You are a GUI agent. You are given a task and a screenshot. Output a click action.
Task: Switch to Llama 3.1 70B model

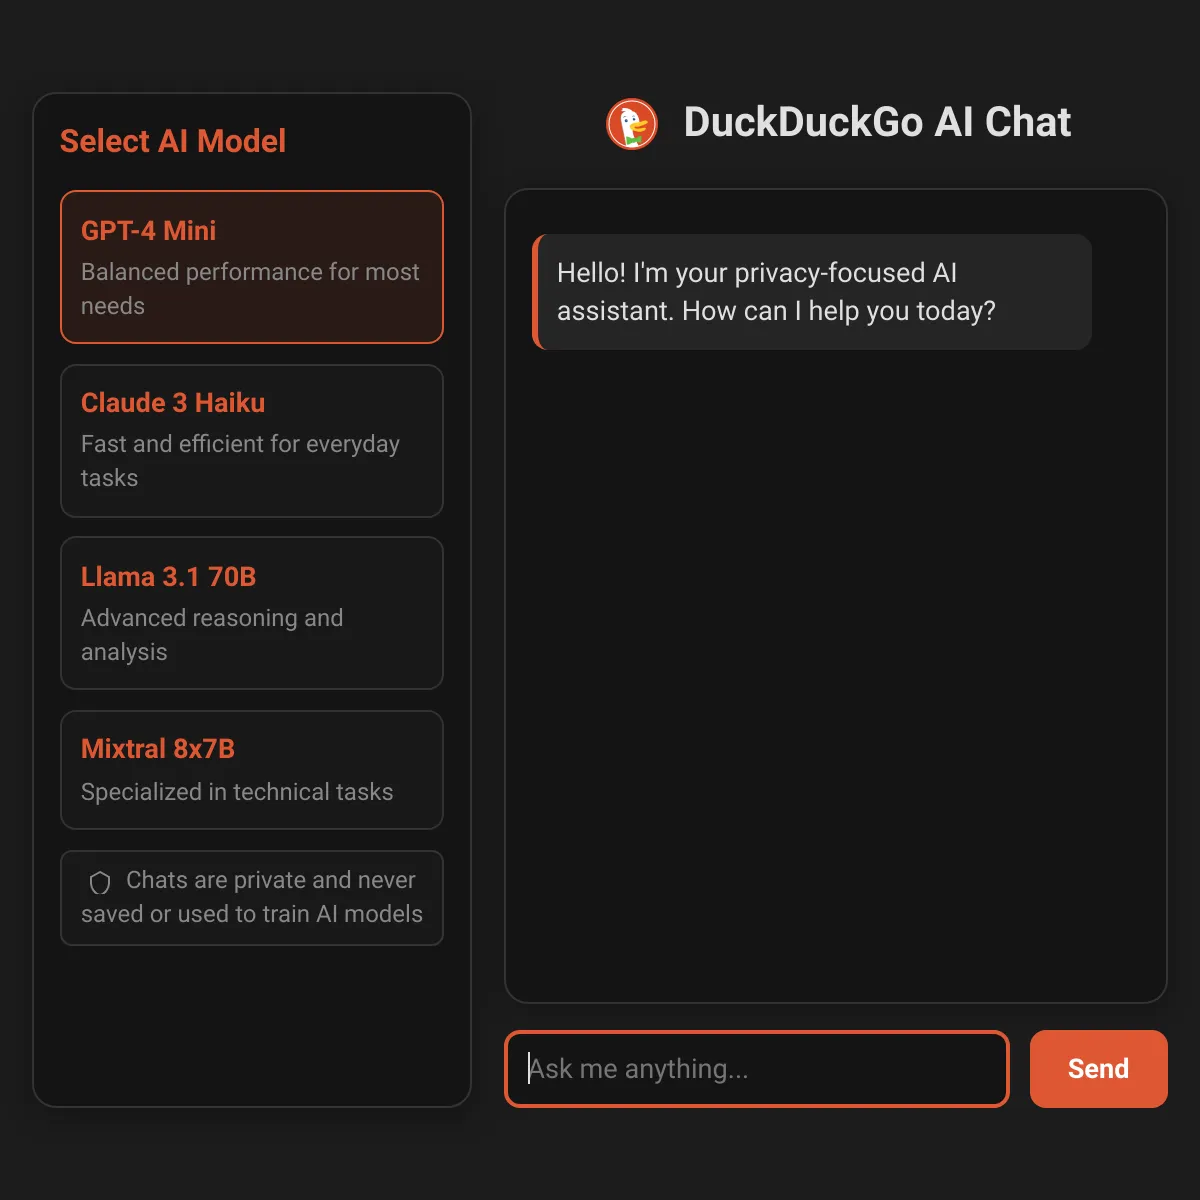pyautogui.click(x=252, y=613)
